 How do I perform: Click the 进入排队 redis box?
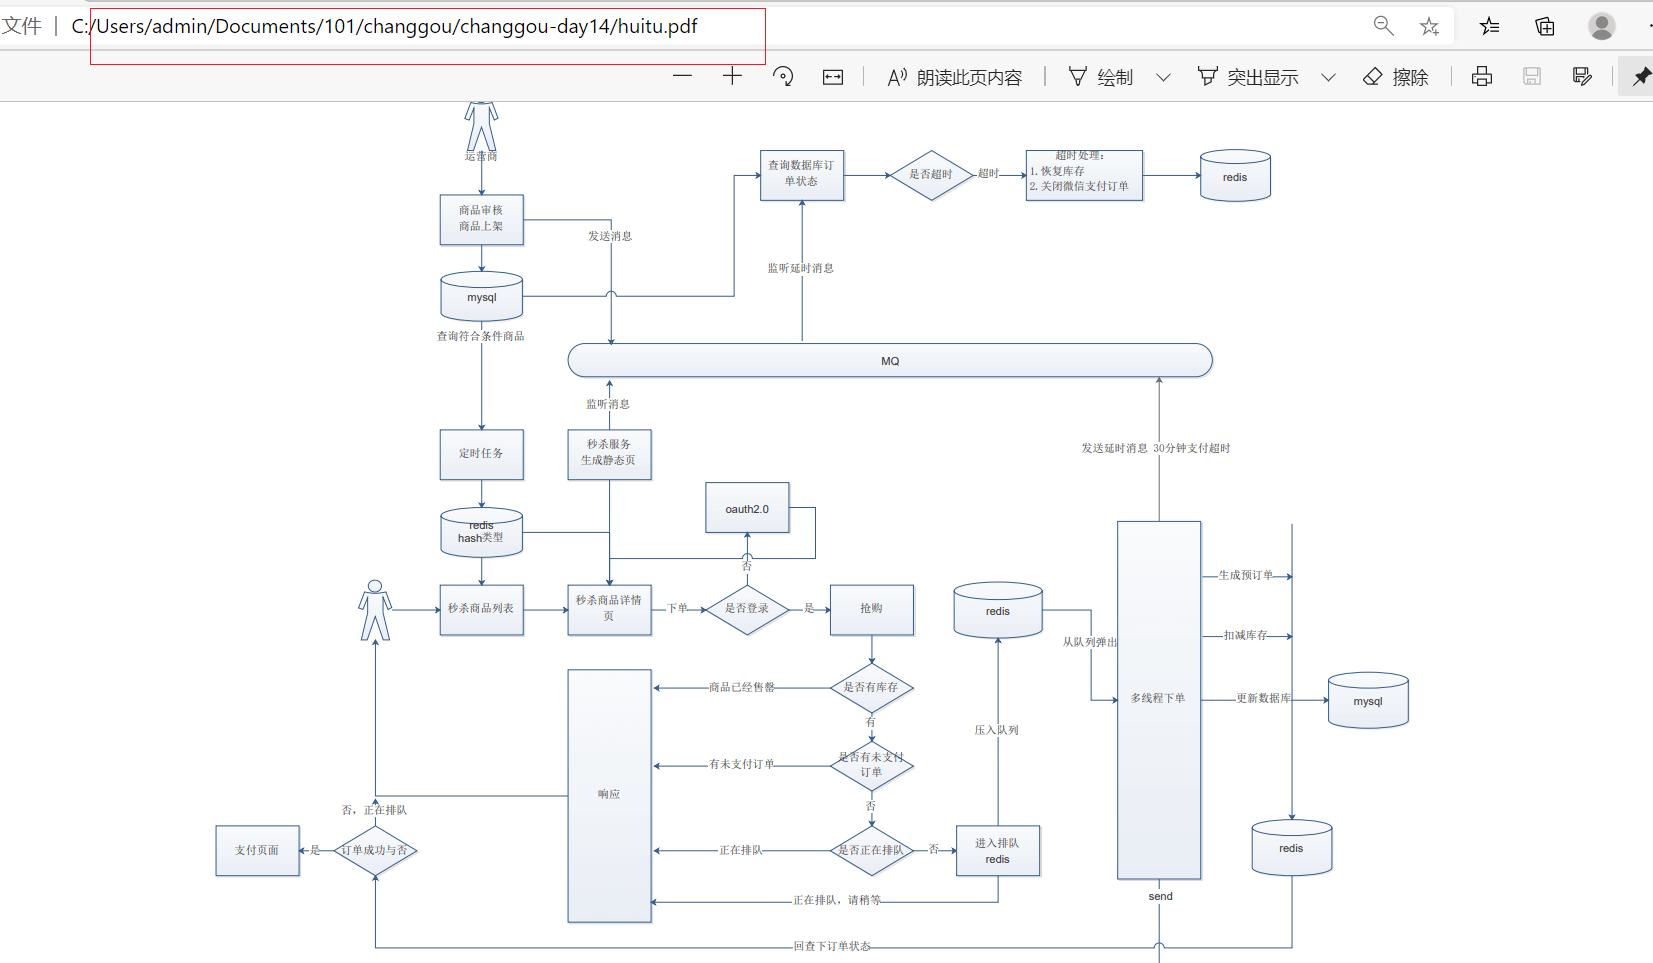coord(998,851)
